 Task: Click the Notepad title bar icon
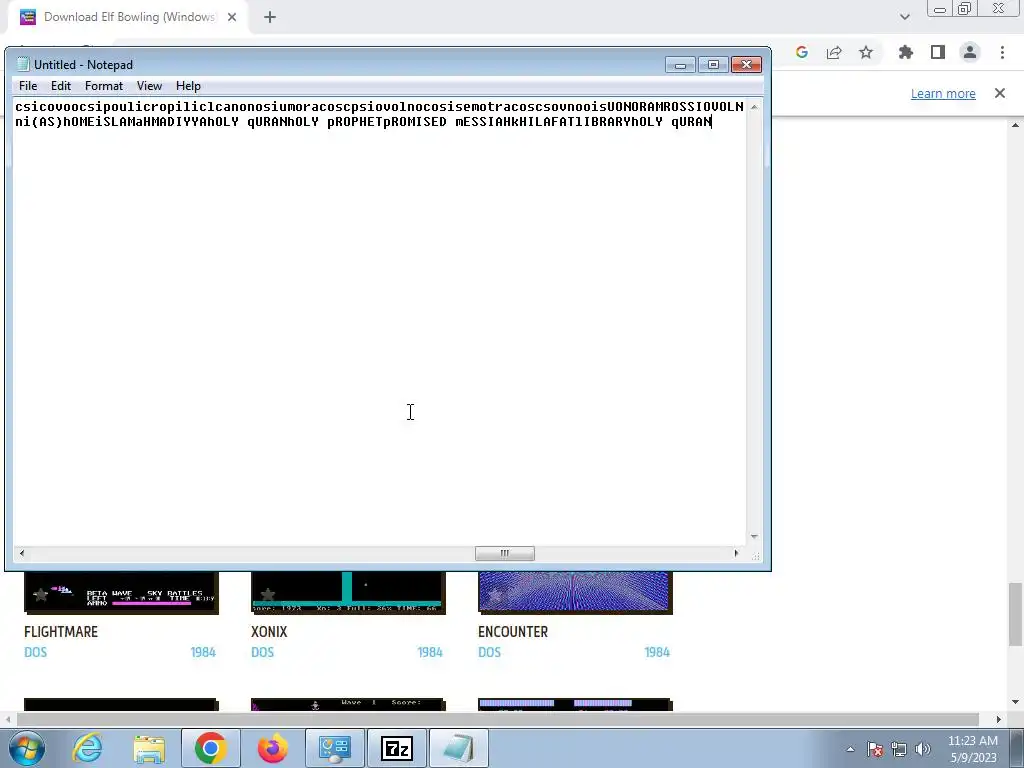click(23, 64)
